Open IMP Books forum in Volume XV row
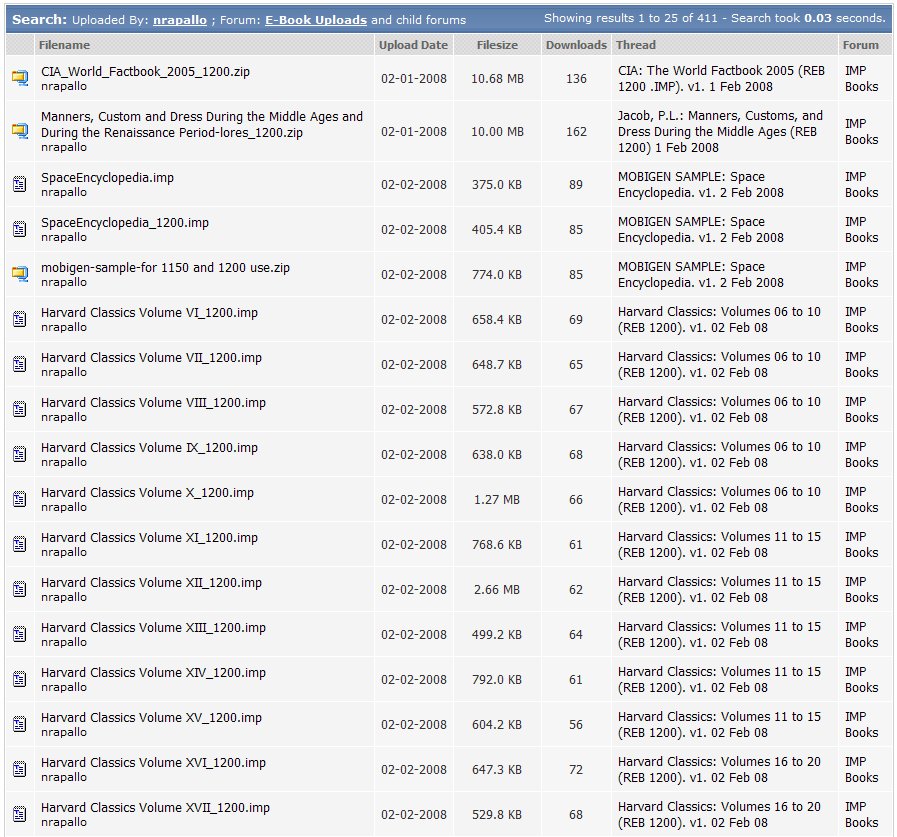This screenshot has width=897, height=837. tap(862, 724)
